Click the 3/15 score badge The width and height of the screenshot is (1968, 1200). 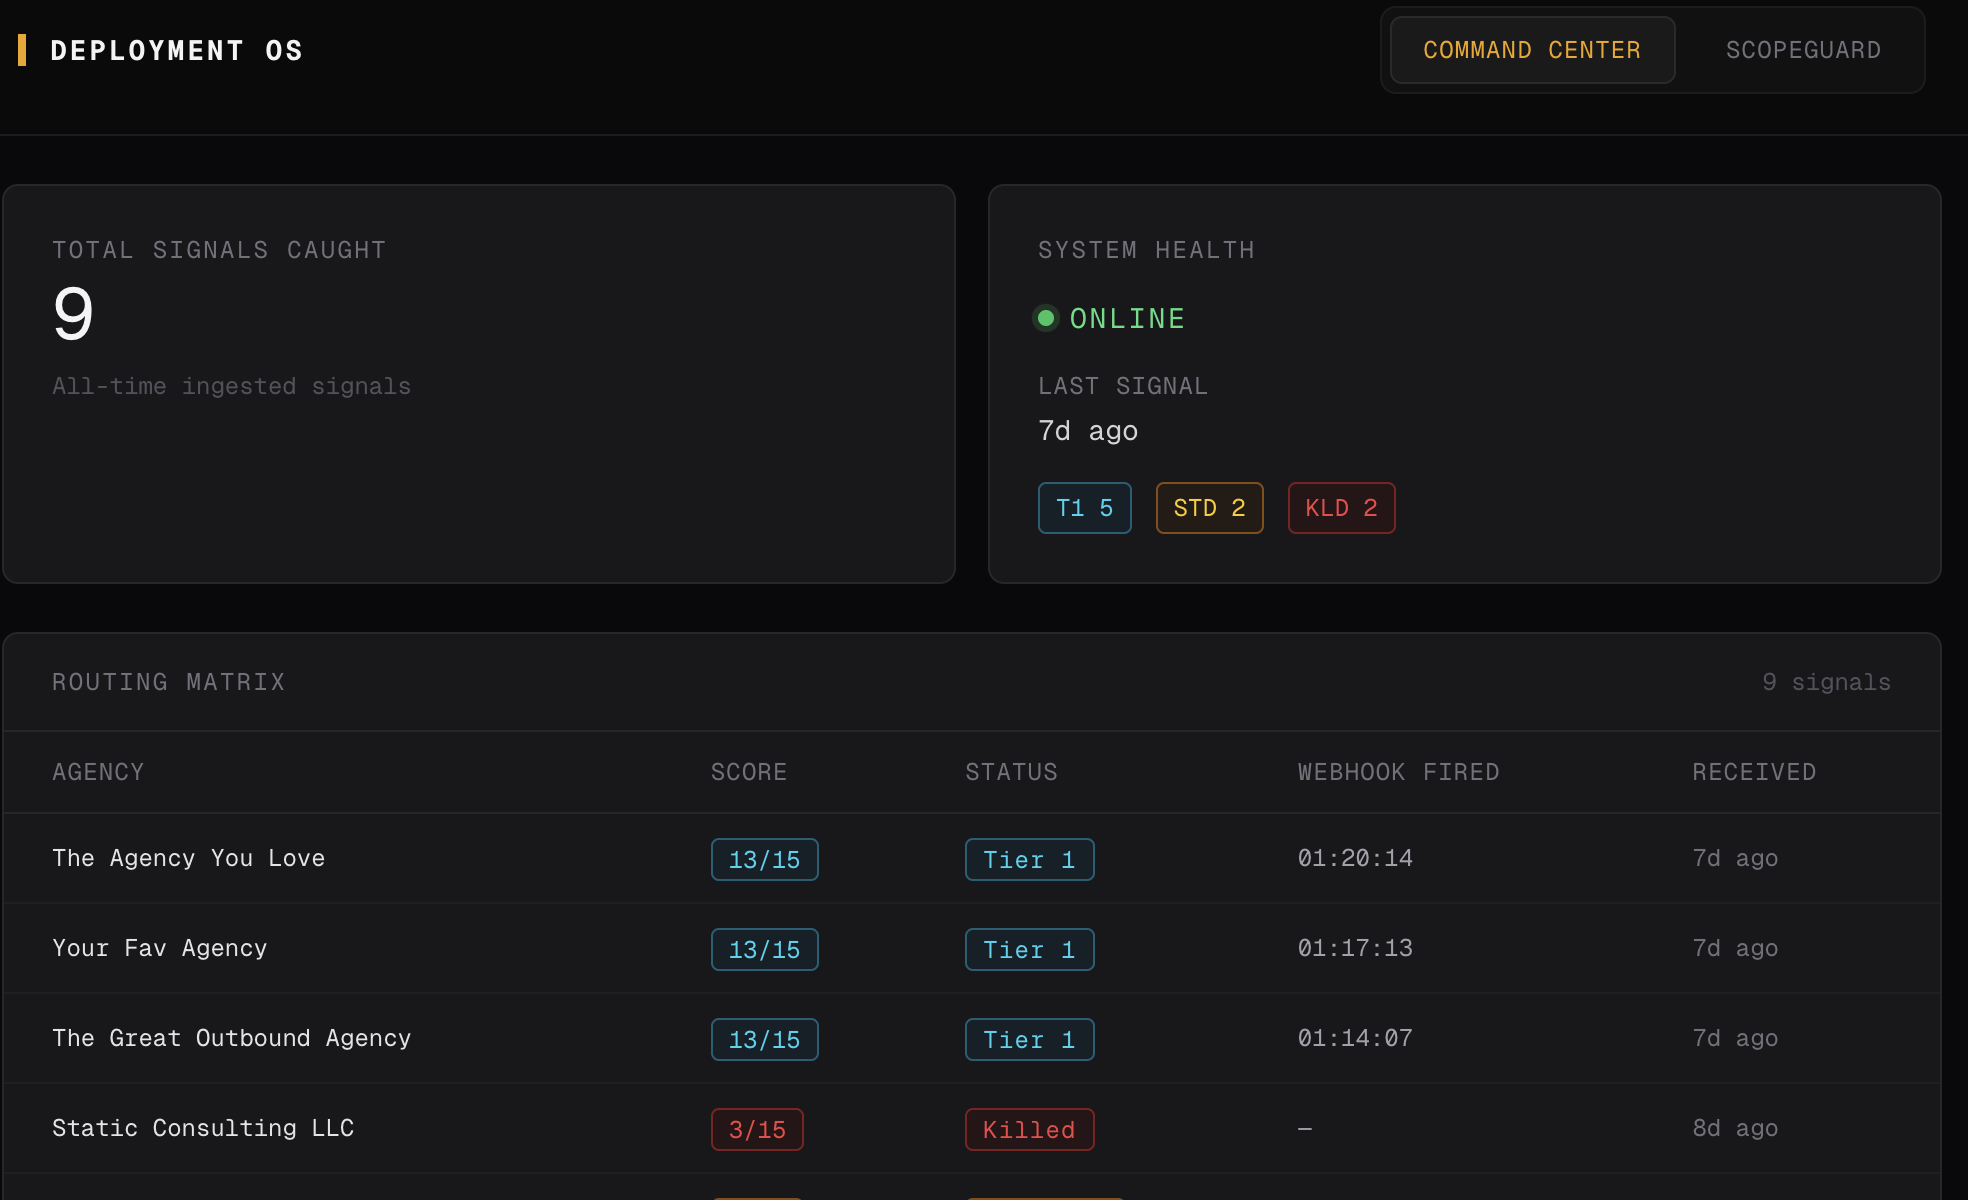[757, 1129]
